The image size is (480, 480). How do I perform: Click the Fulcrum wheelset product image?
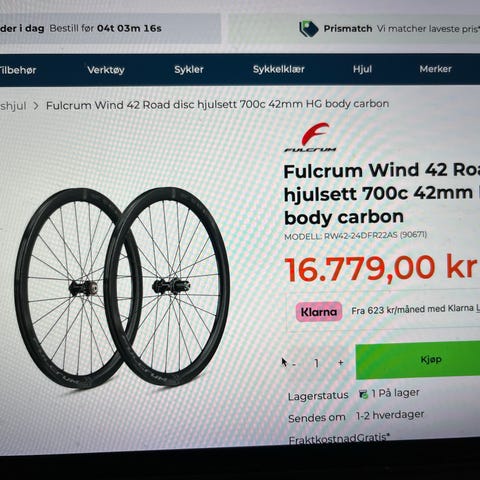(122, 288)
